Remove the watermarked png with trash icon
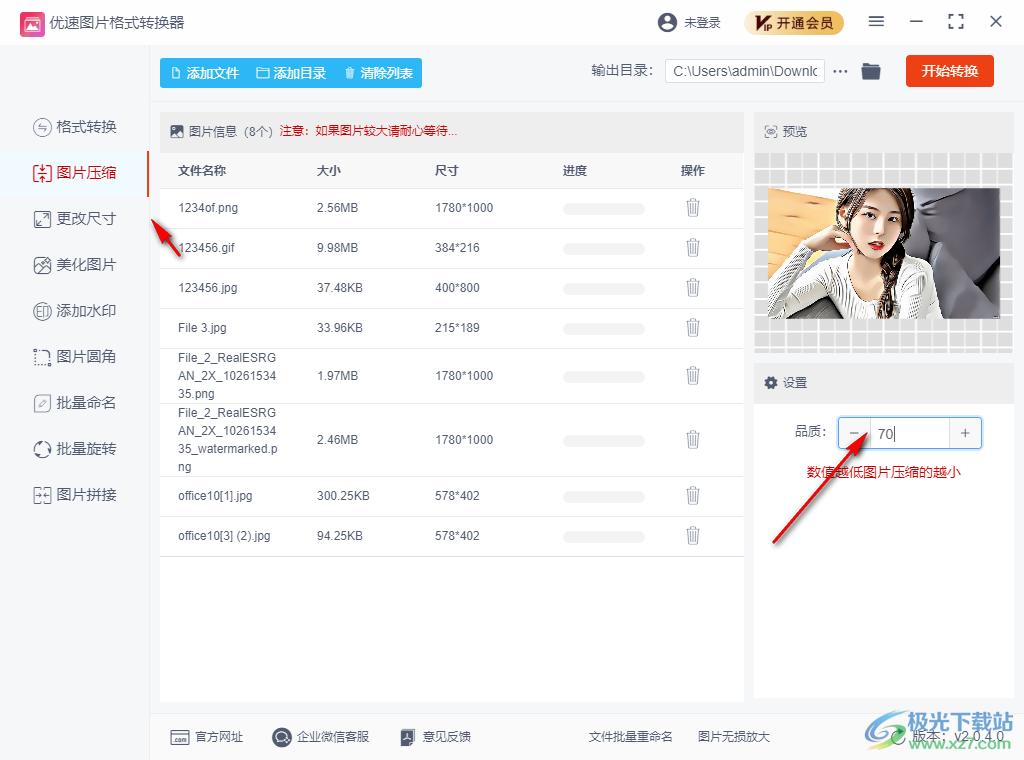Screen dimensions: 1024x760 pyautogui.click(x=693, y=439)
